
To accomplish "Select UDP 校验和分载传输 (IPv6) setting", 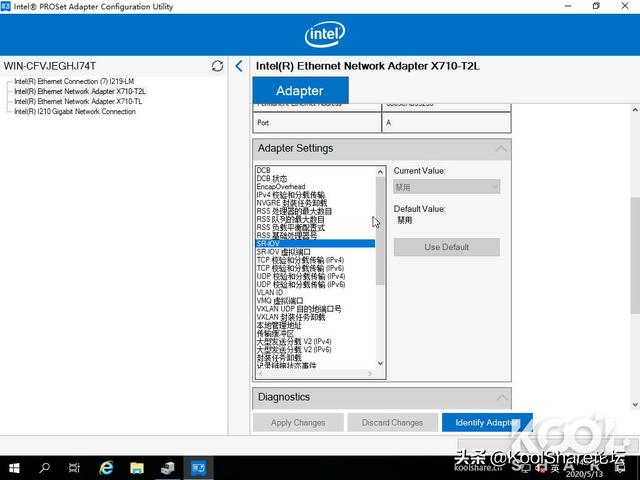I will [301, 284].
